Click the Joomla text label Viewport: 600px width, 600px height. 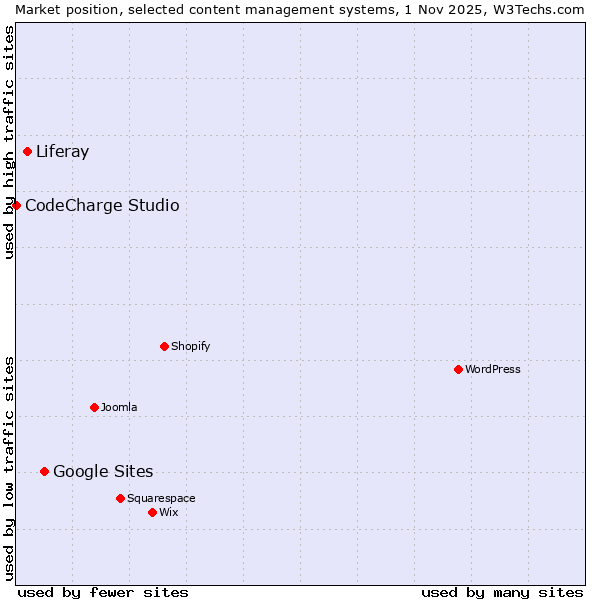click(119, 408)
